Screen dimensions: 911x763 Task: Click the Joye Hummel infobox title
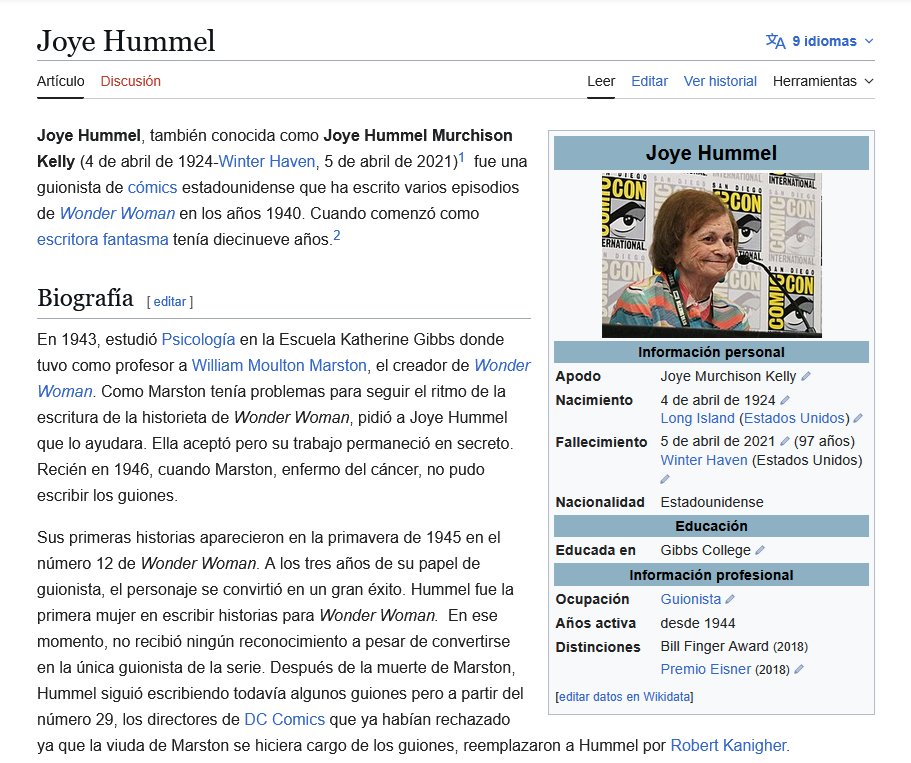tap(711, 153)
